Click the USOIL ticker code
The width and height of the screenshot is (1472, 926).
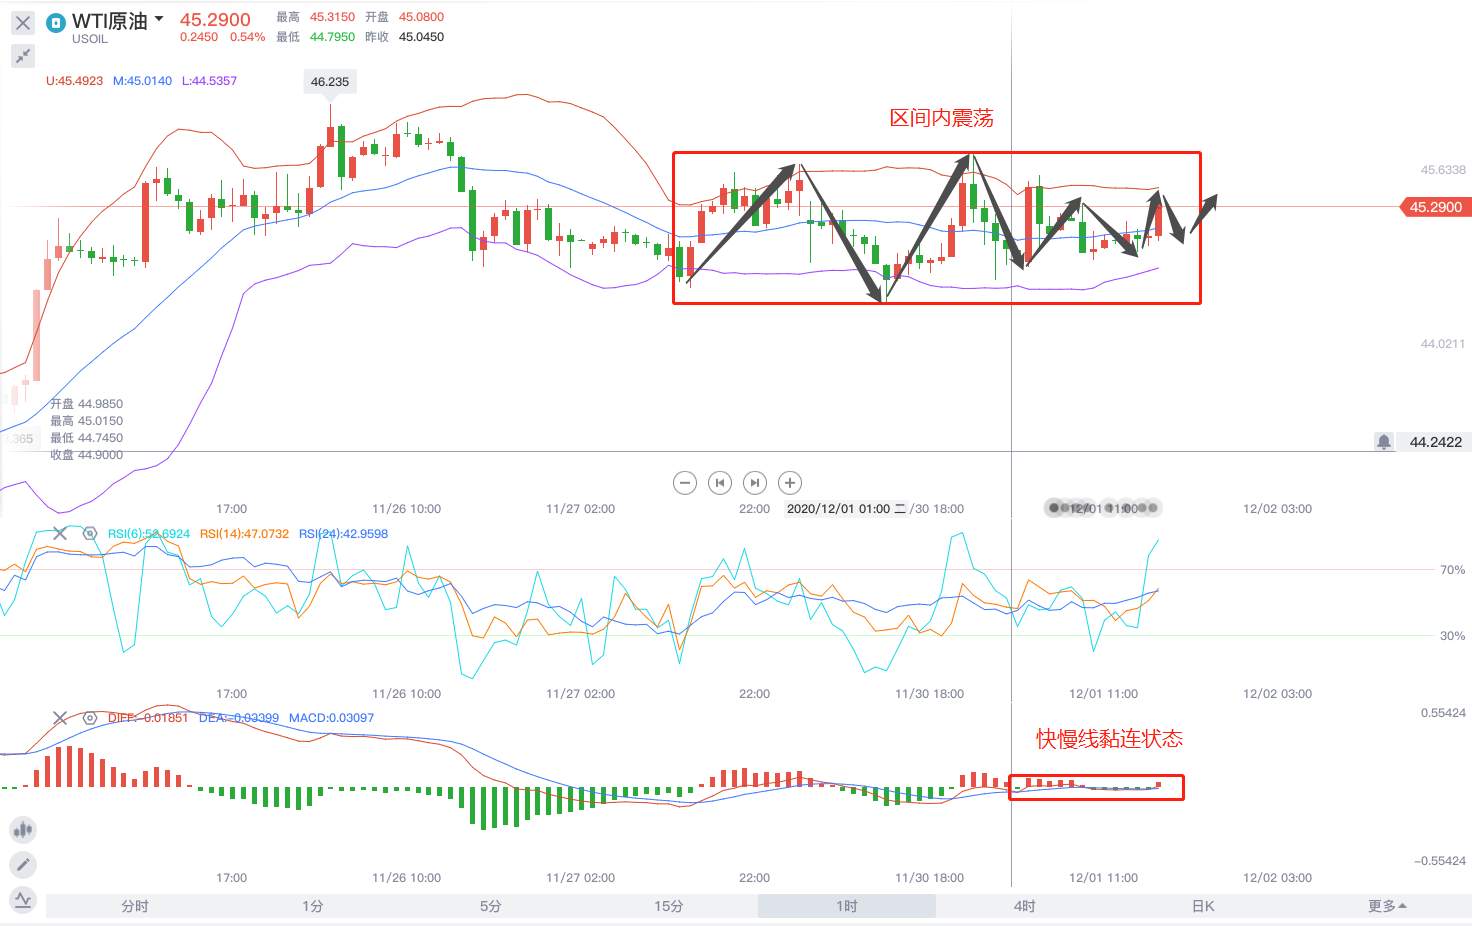coord(90,39)
